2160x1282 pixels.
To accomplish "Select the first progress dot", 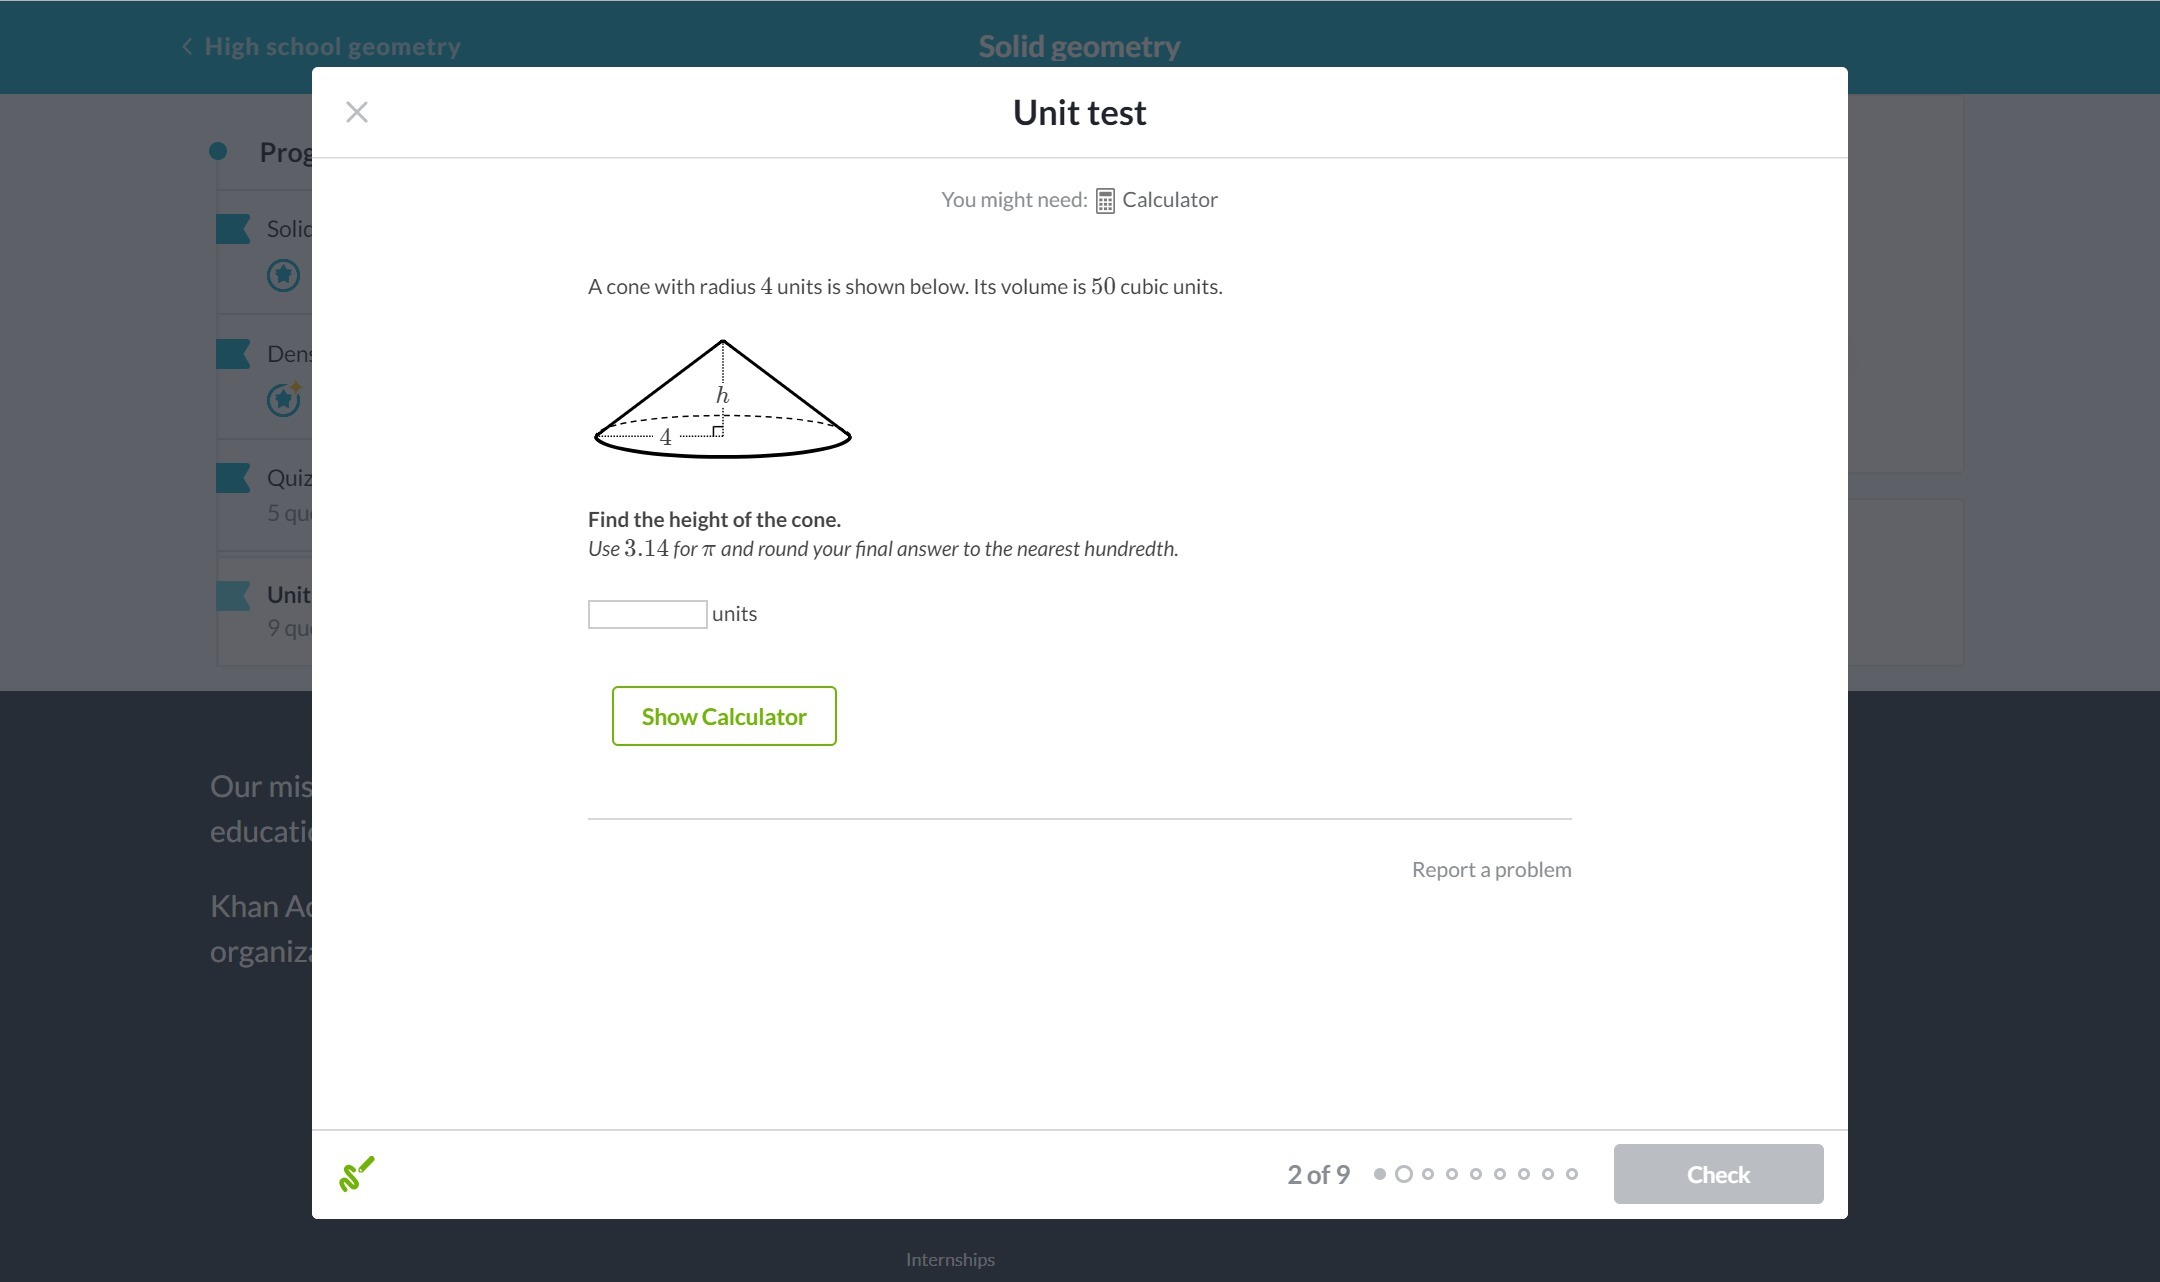I will [x=1380, y=1174].
